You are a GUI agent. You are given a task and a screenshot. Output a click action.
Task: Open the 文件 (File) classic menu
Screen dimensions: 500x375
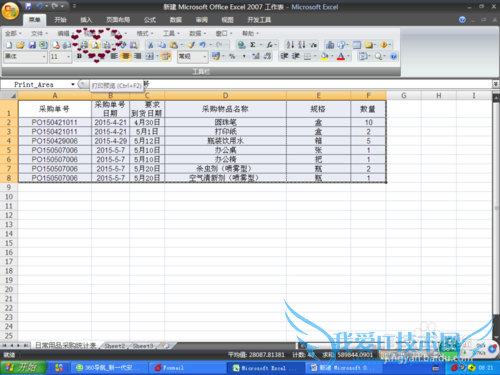click(x=39, y=33)
